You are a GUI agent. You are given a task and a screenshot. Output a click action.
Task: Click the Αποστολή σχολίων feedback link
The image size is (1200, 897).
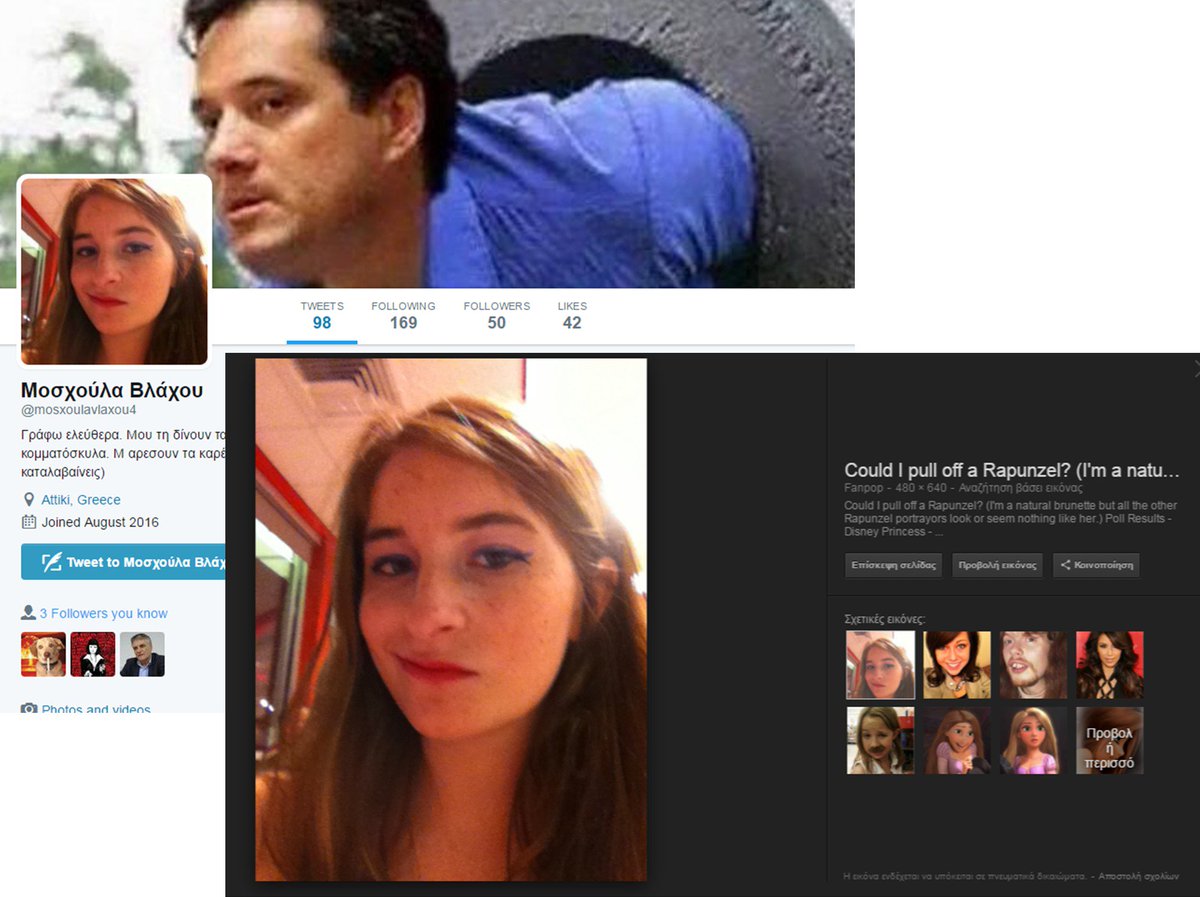click(x=1139, y=876)
